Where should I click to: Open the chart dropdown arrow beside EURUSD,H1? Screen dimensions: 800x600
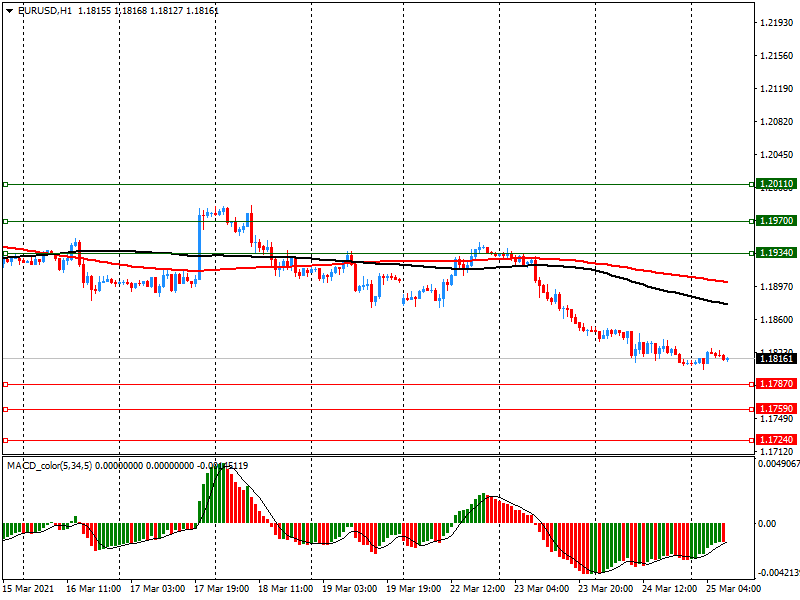9,9
